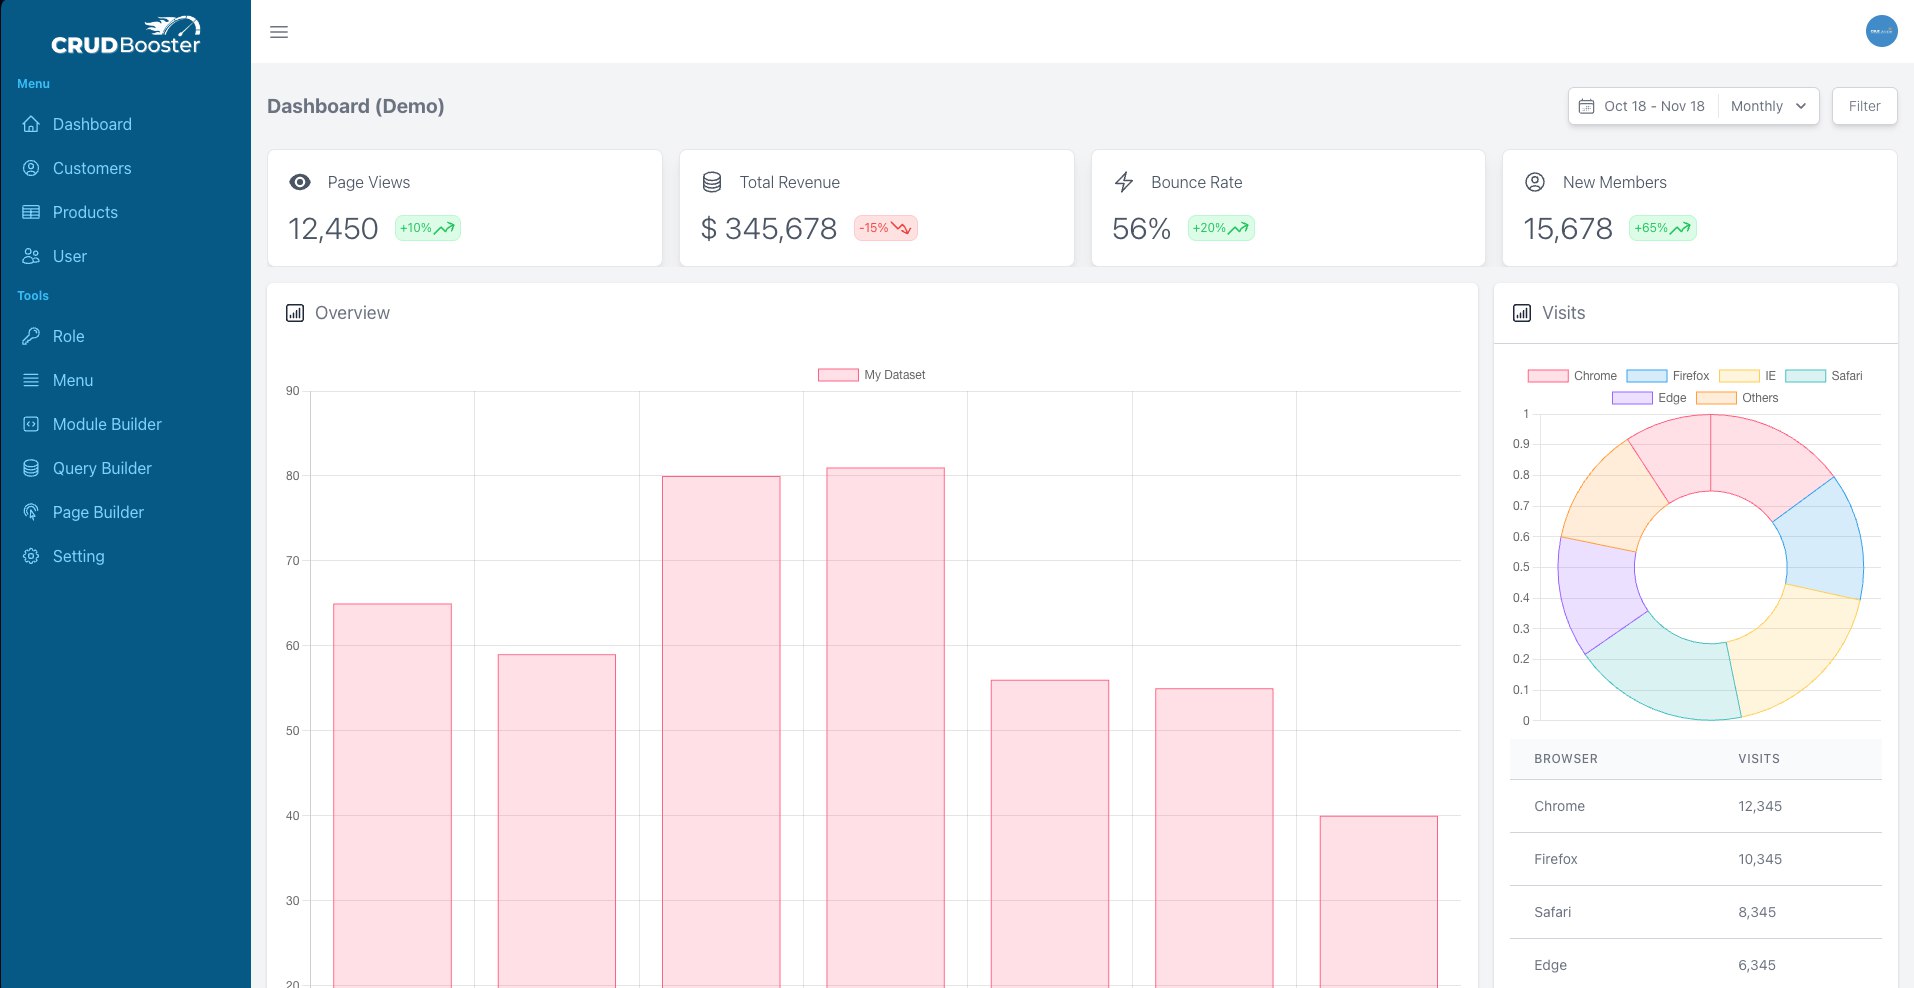The image size is (1914, 988).
Task: Click the Role key icon
Action: 31,336
